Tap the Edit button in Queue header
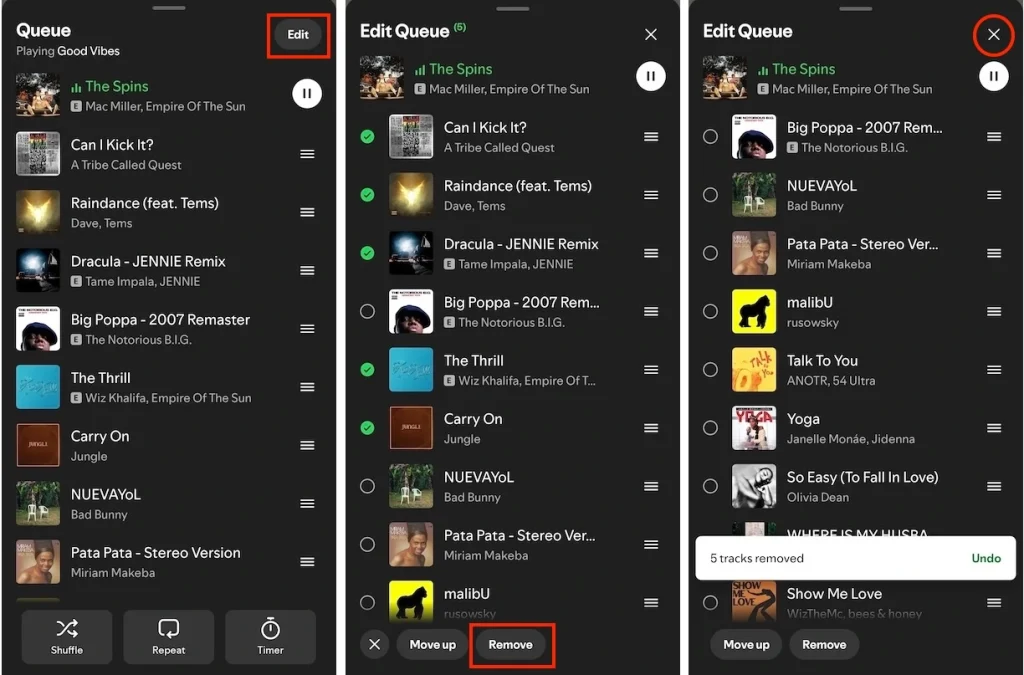This screenshot has width=1024, height=675. (298, 35)
